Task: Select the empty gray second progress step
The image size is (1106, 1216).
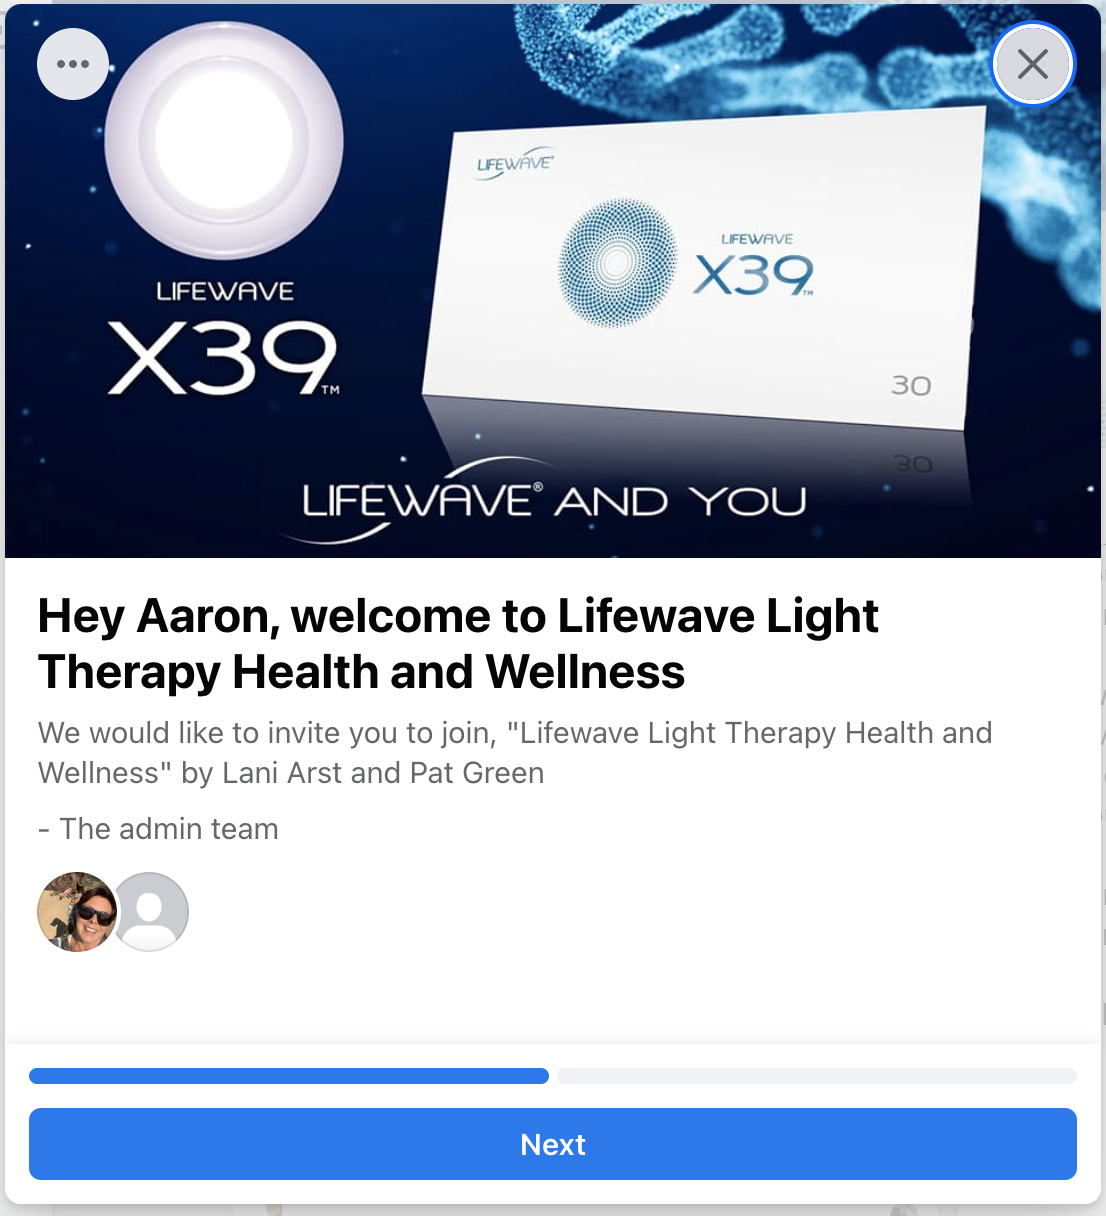Action: pyautogui.click(x=817, y=1076)
